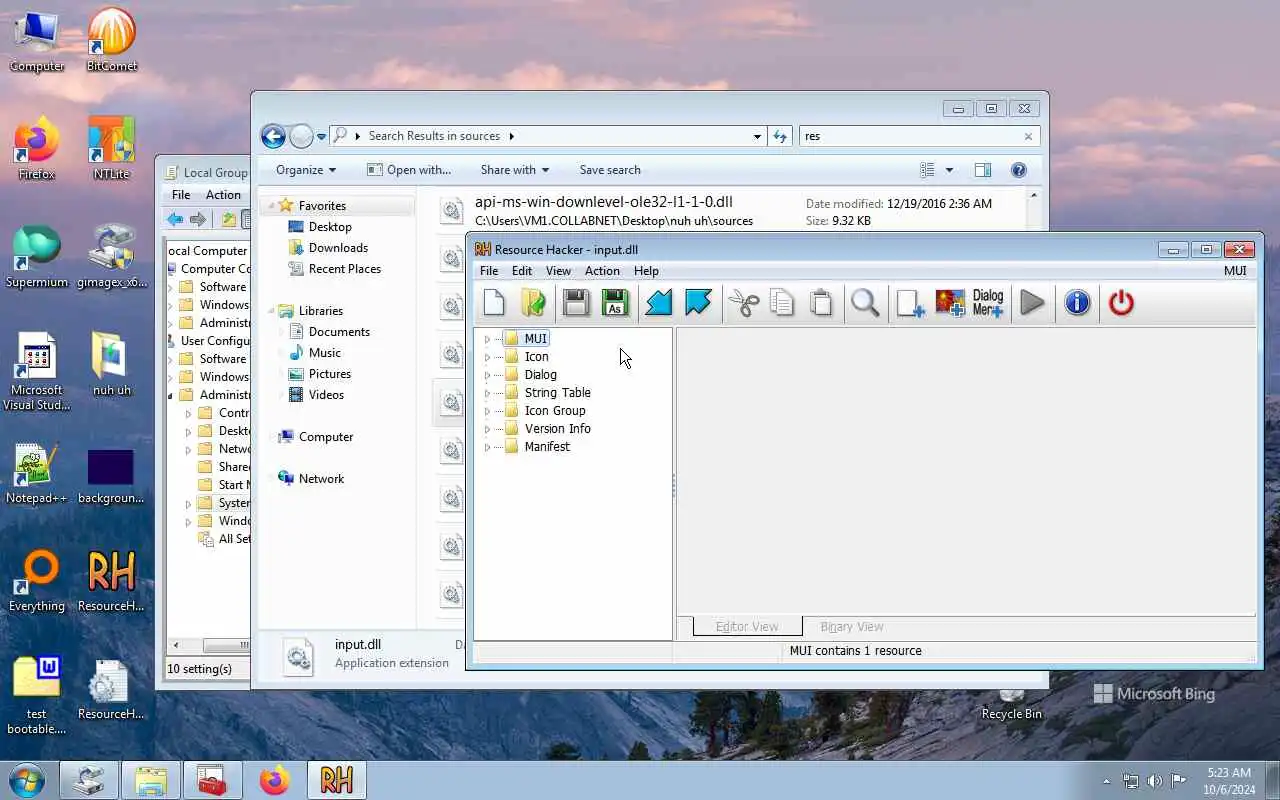Open a file with Resource Hacker's folder icon
Viewport: 1280px width, 800px height.
tap(534, 303)
